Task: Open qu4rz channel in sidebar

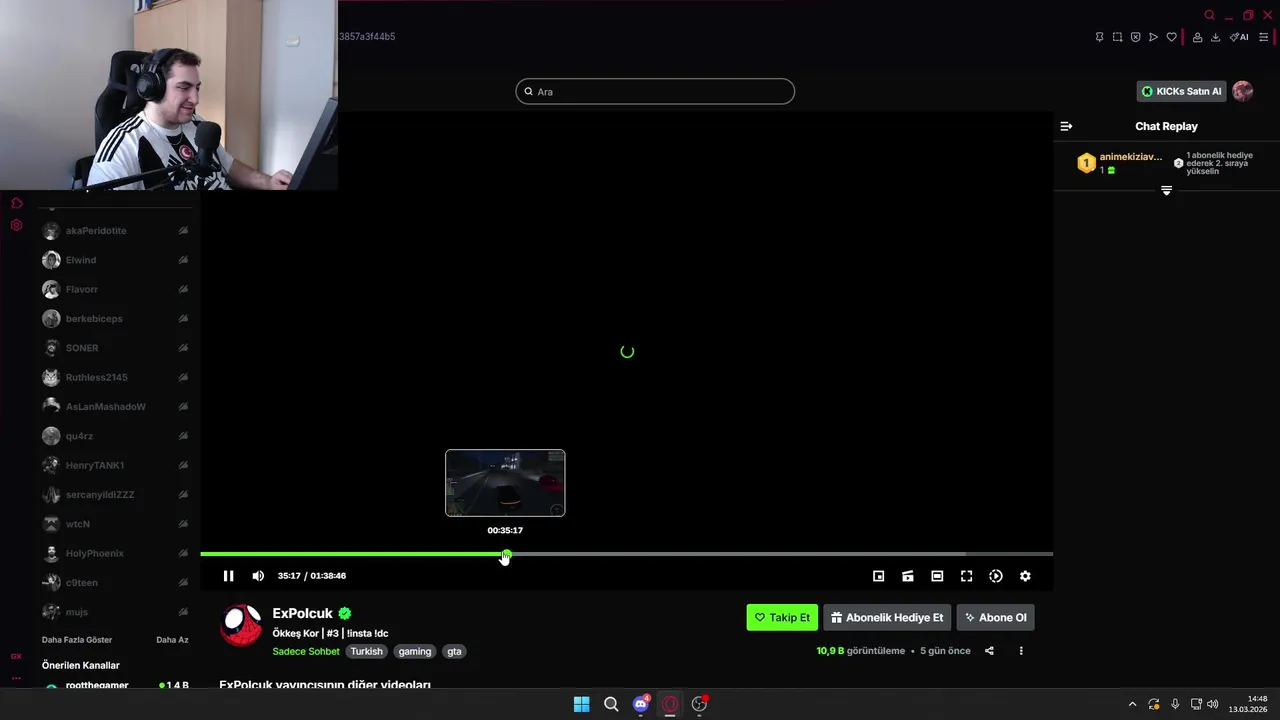Action: click(x=115, y=436)
